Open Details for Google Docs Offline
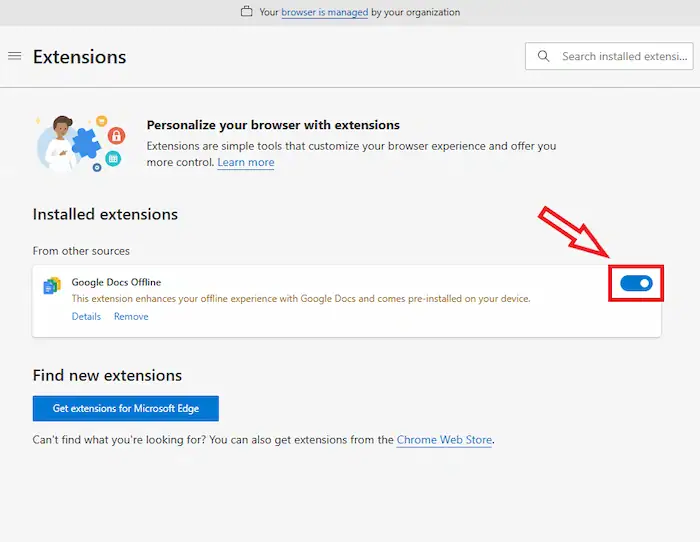Image resolution: width=700 pixels, height=542 pixels. coord(86,316)
